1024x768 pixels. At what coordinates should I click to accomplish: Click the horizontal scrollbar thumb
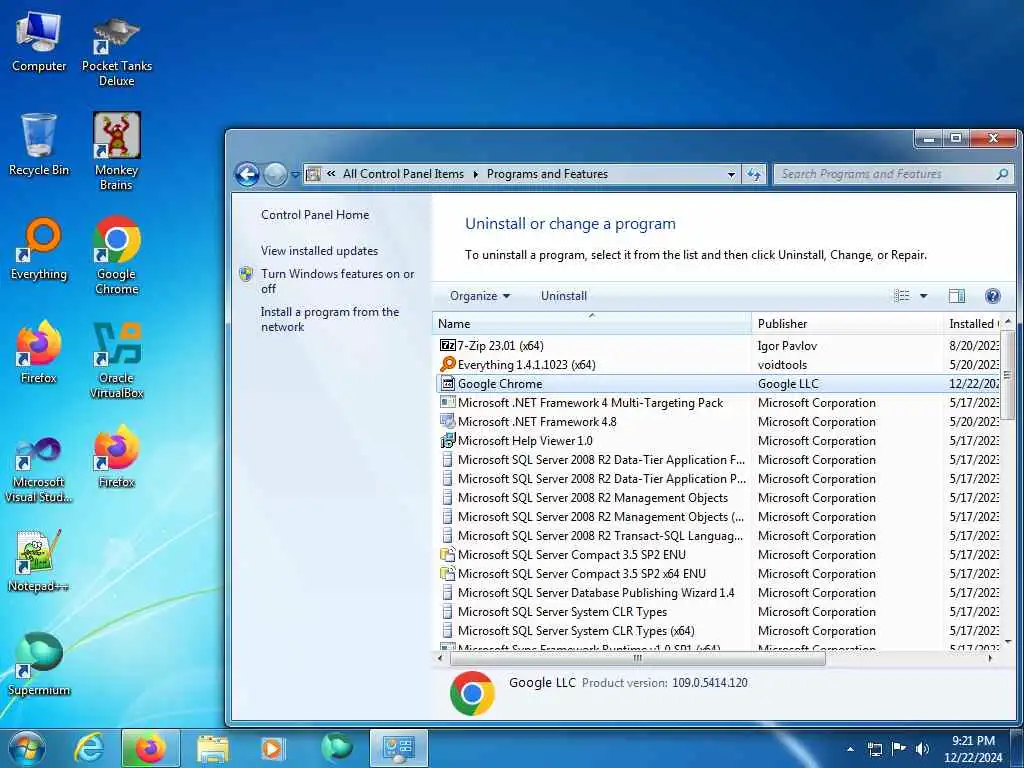click(x=637, y=658)
